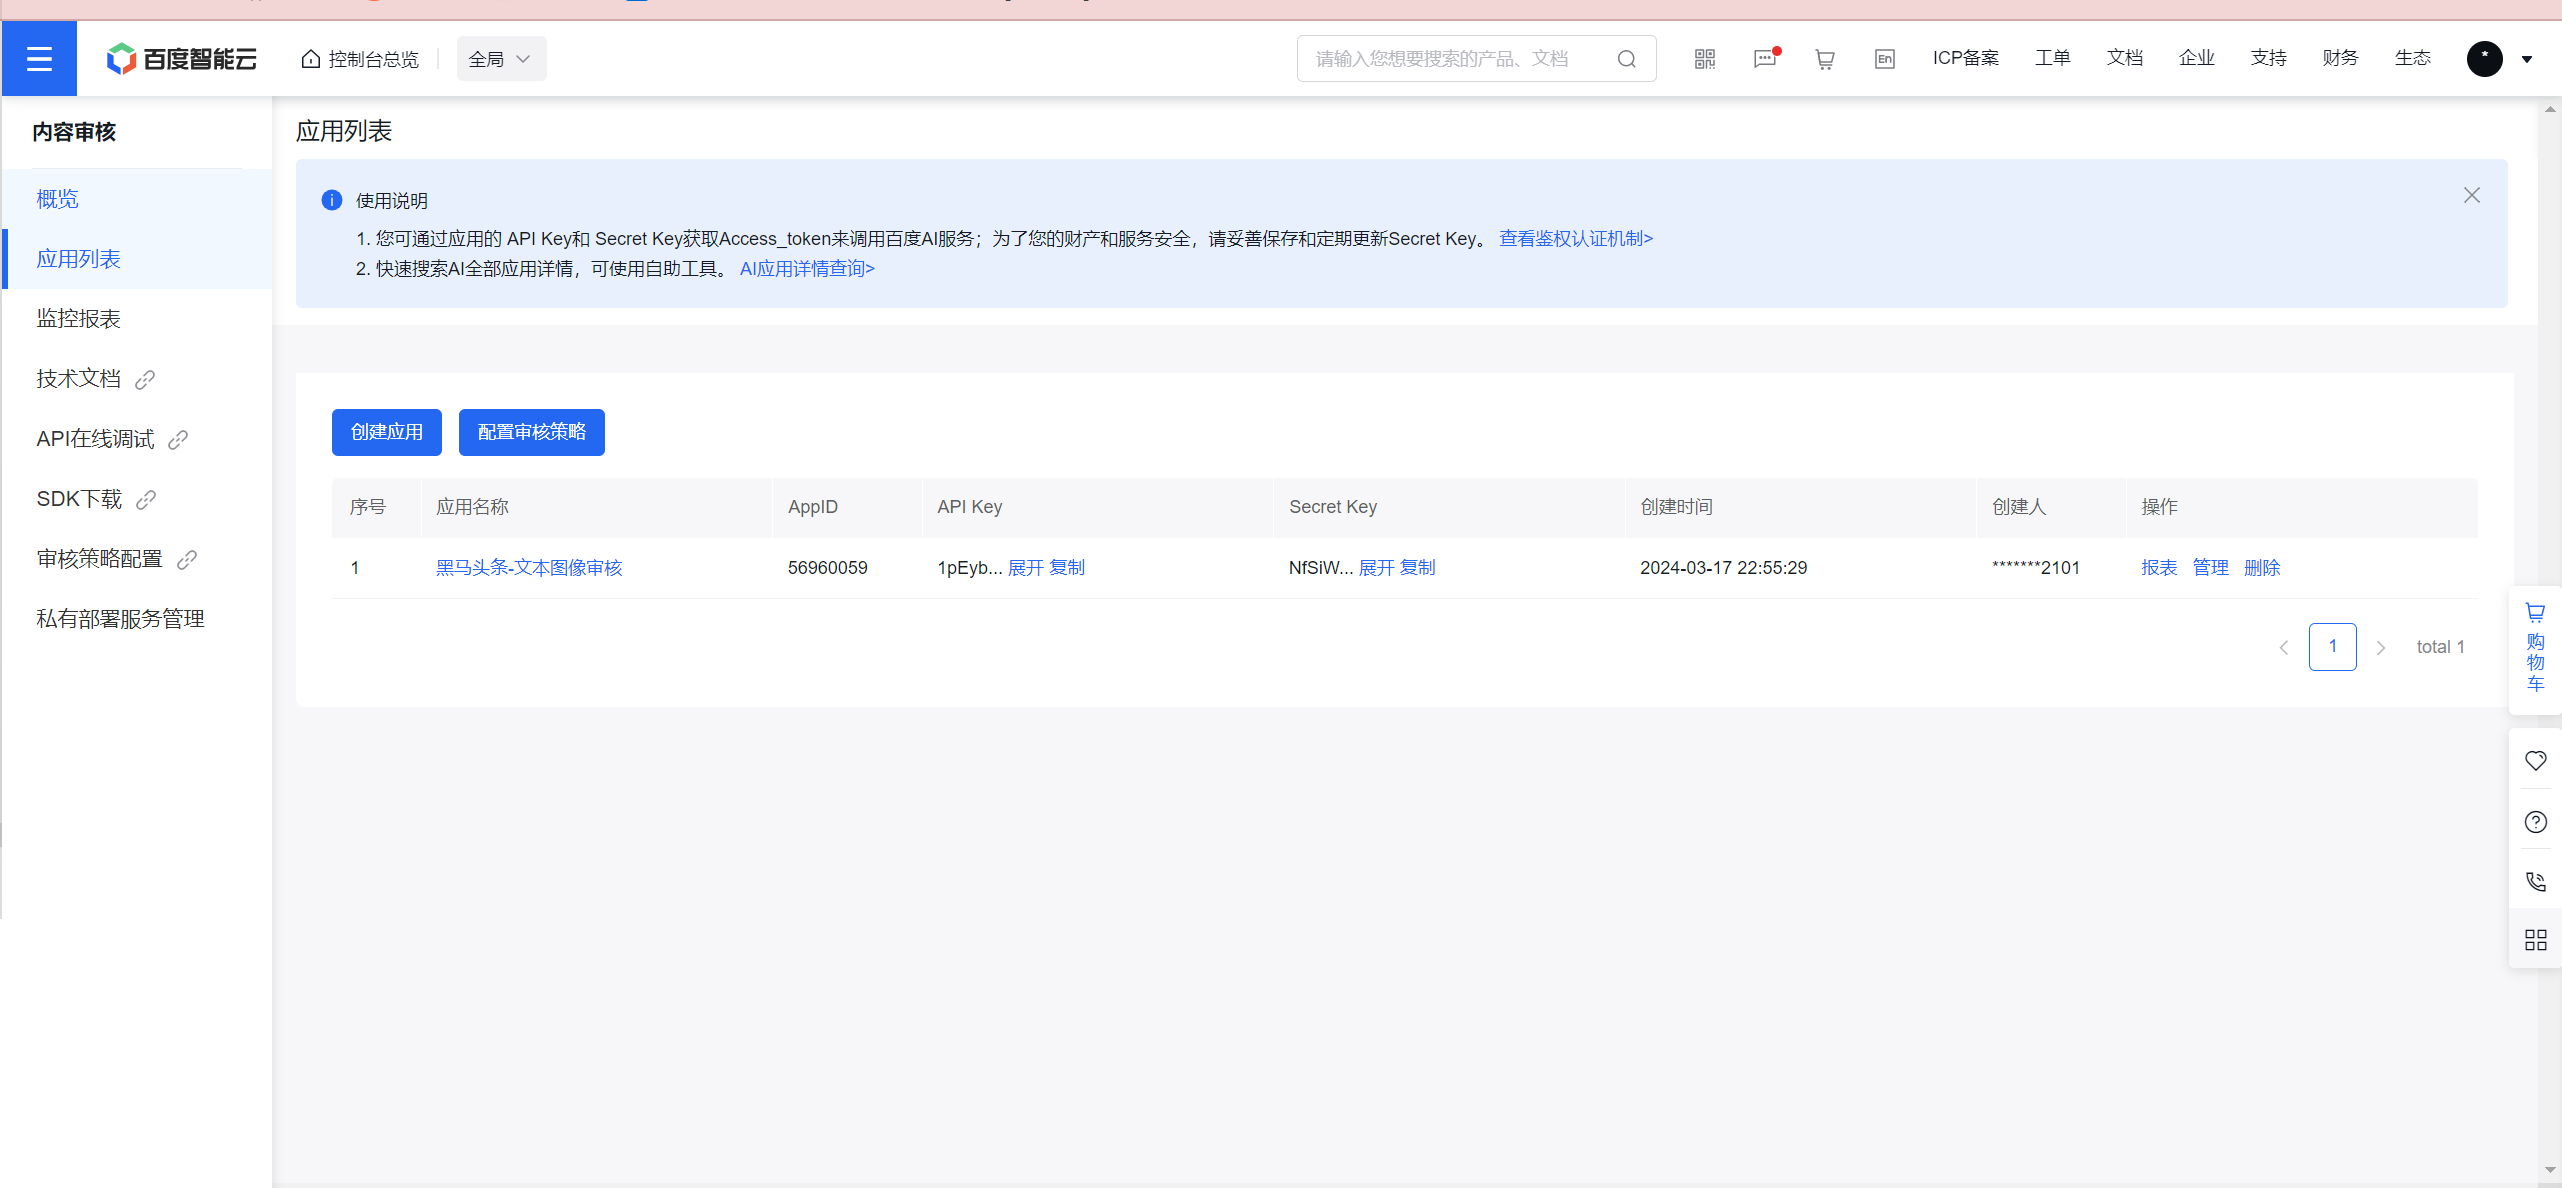This screenshot has height=1188, width=2562.
Task: Open the grid apps icon in right sidebar
Action: (2535, 940)
